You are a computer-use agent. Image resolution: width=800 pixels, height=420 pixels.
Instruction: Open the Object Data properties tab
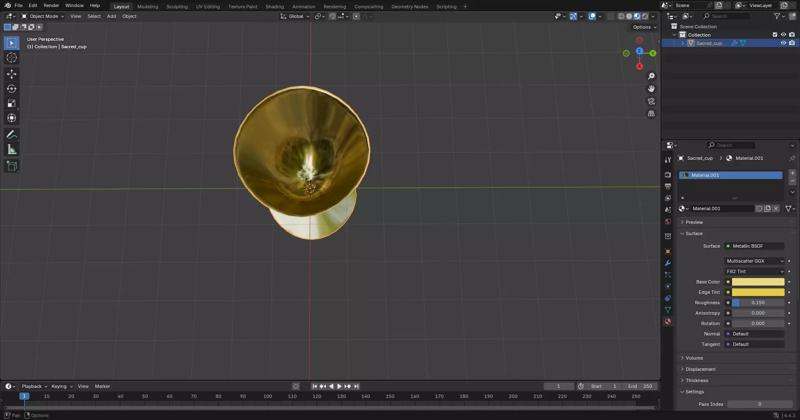(668, 310)
